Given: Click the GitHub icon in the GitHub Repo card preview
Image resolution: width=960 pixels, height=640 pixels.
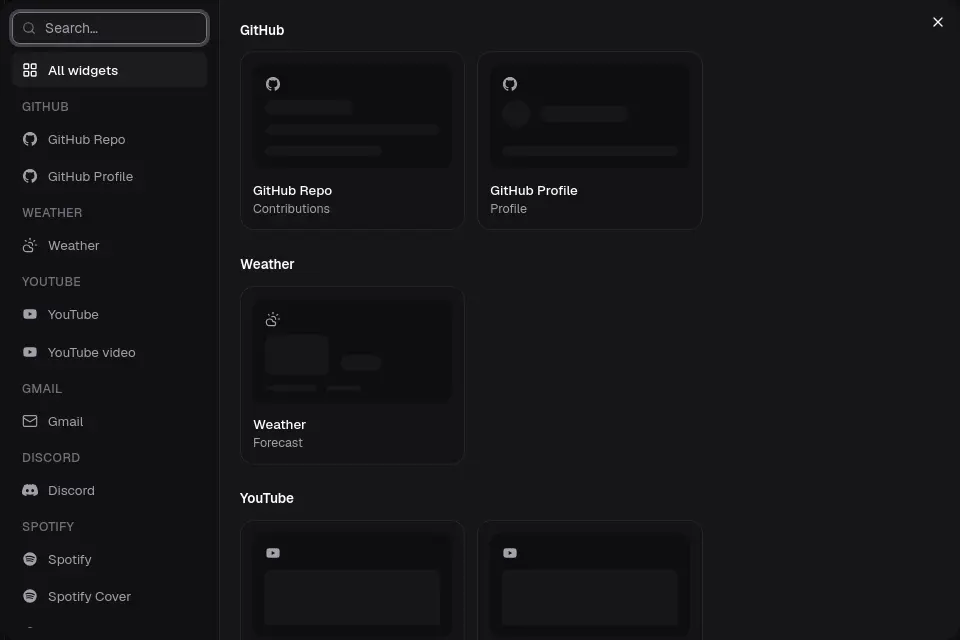Looking at the screenshot, I should click(273, 84).
